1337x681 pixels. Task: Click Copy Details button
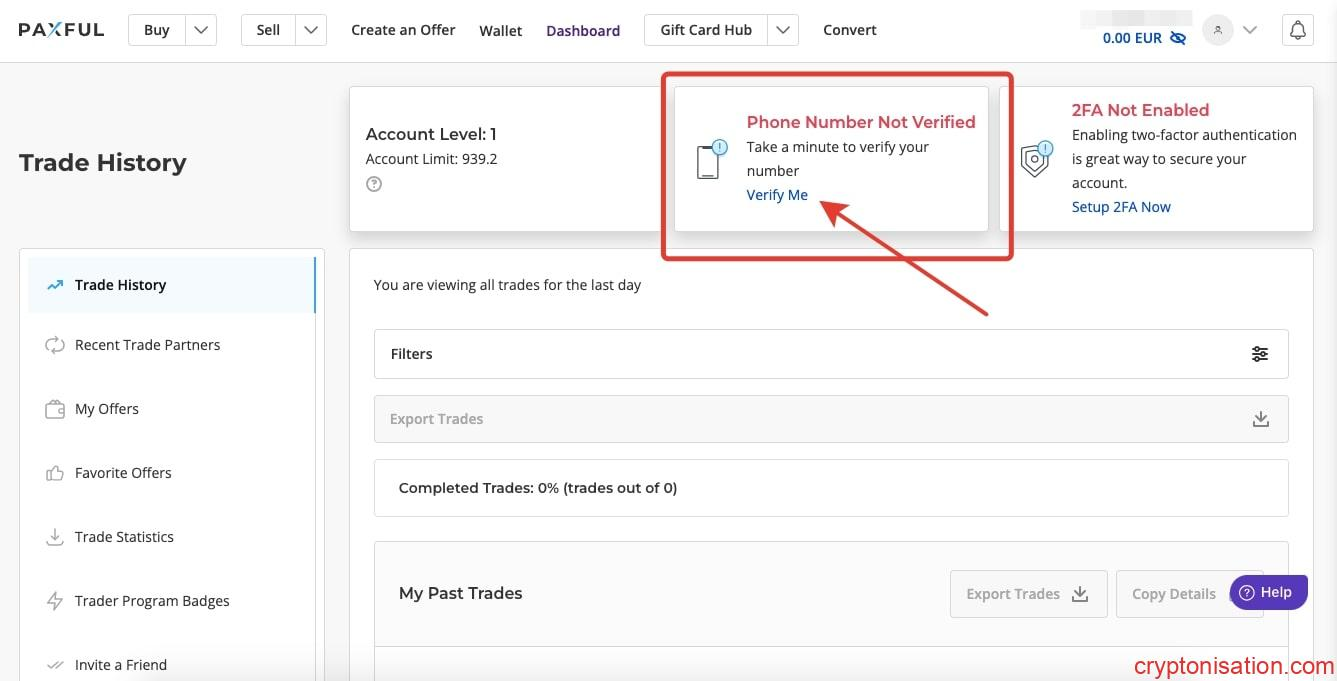(1173, 594)
